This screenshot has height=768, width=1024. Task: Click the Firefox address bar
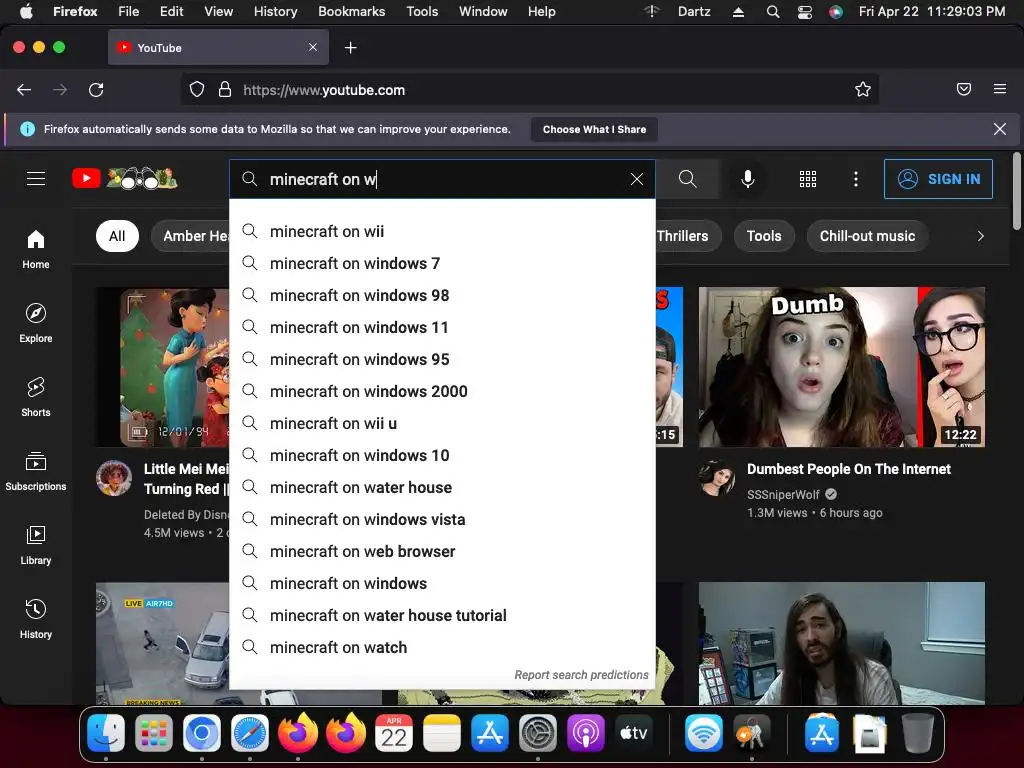click(x=529, y=89)
